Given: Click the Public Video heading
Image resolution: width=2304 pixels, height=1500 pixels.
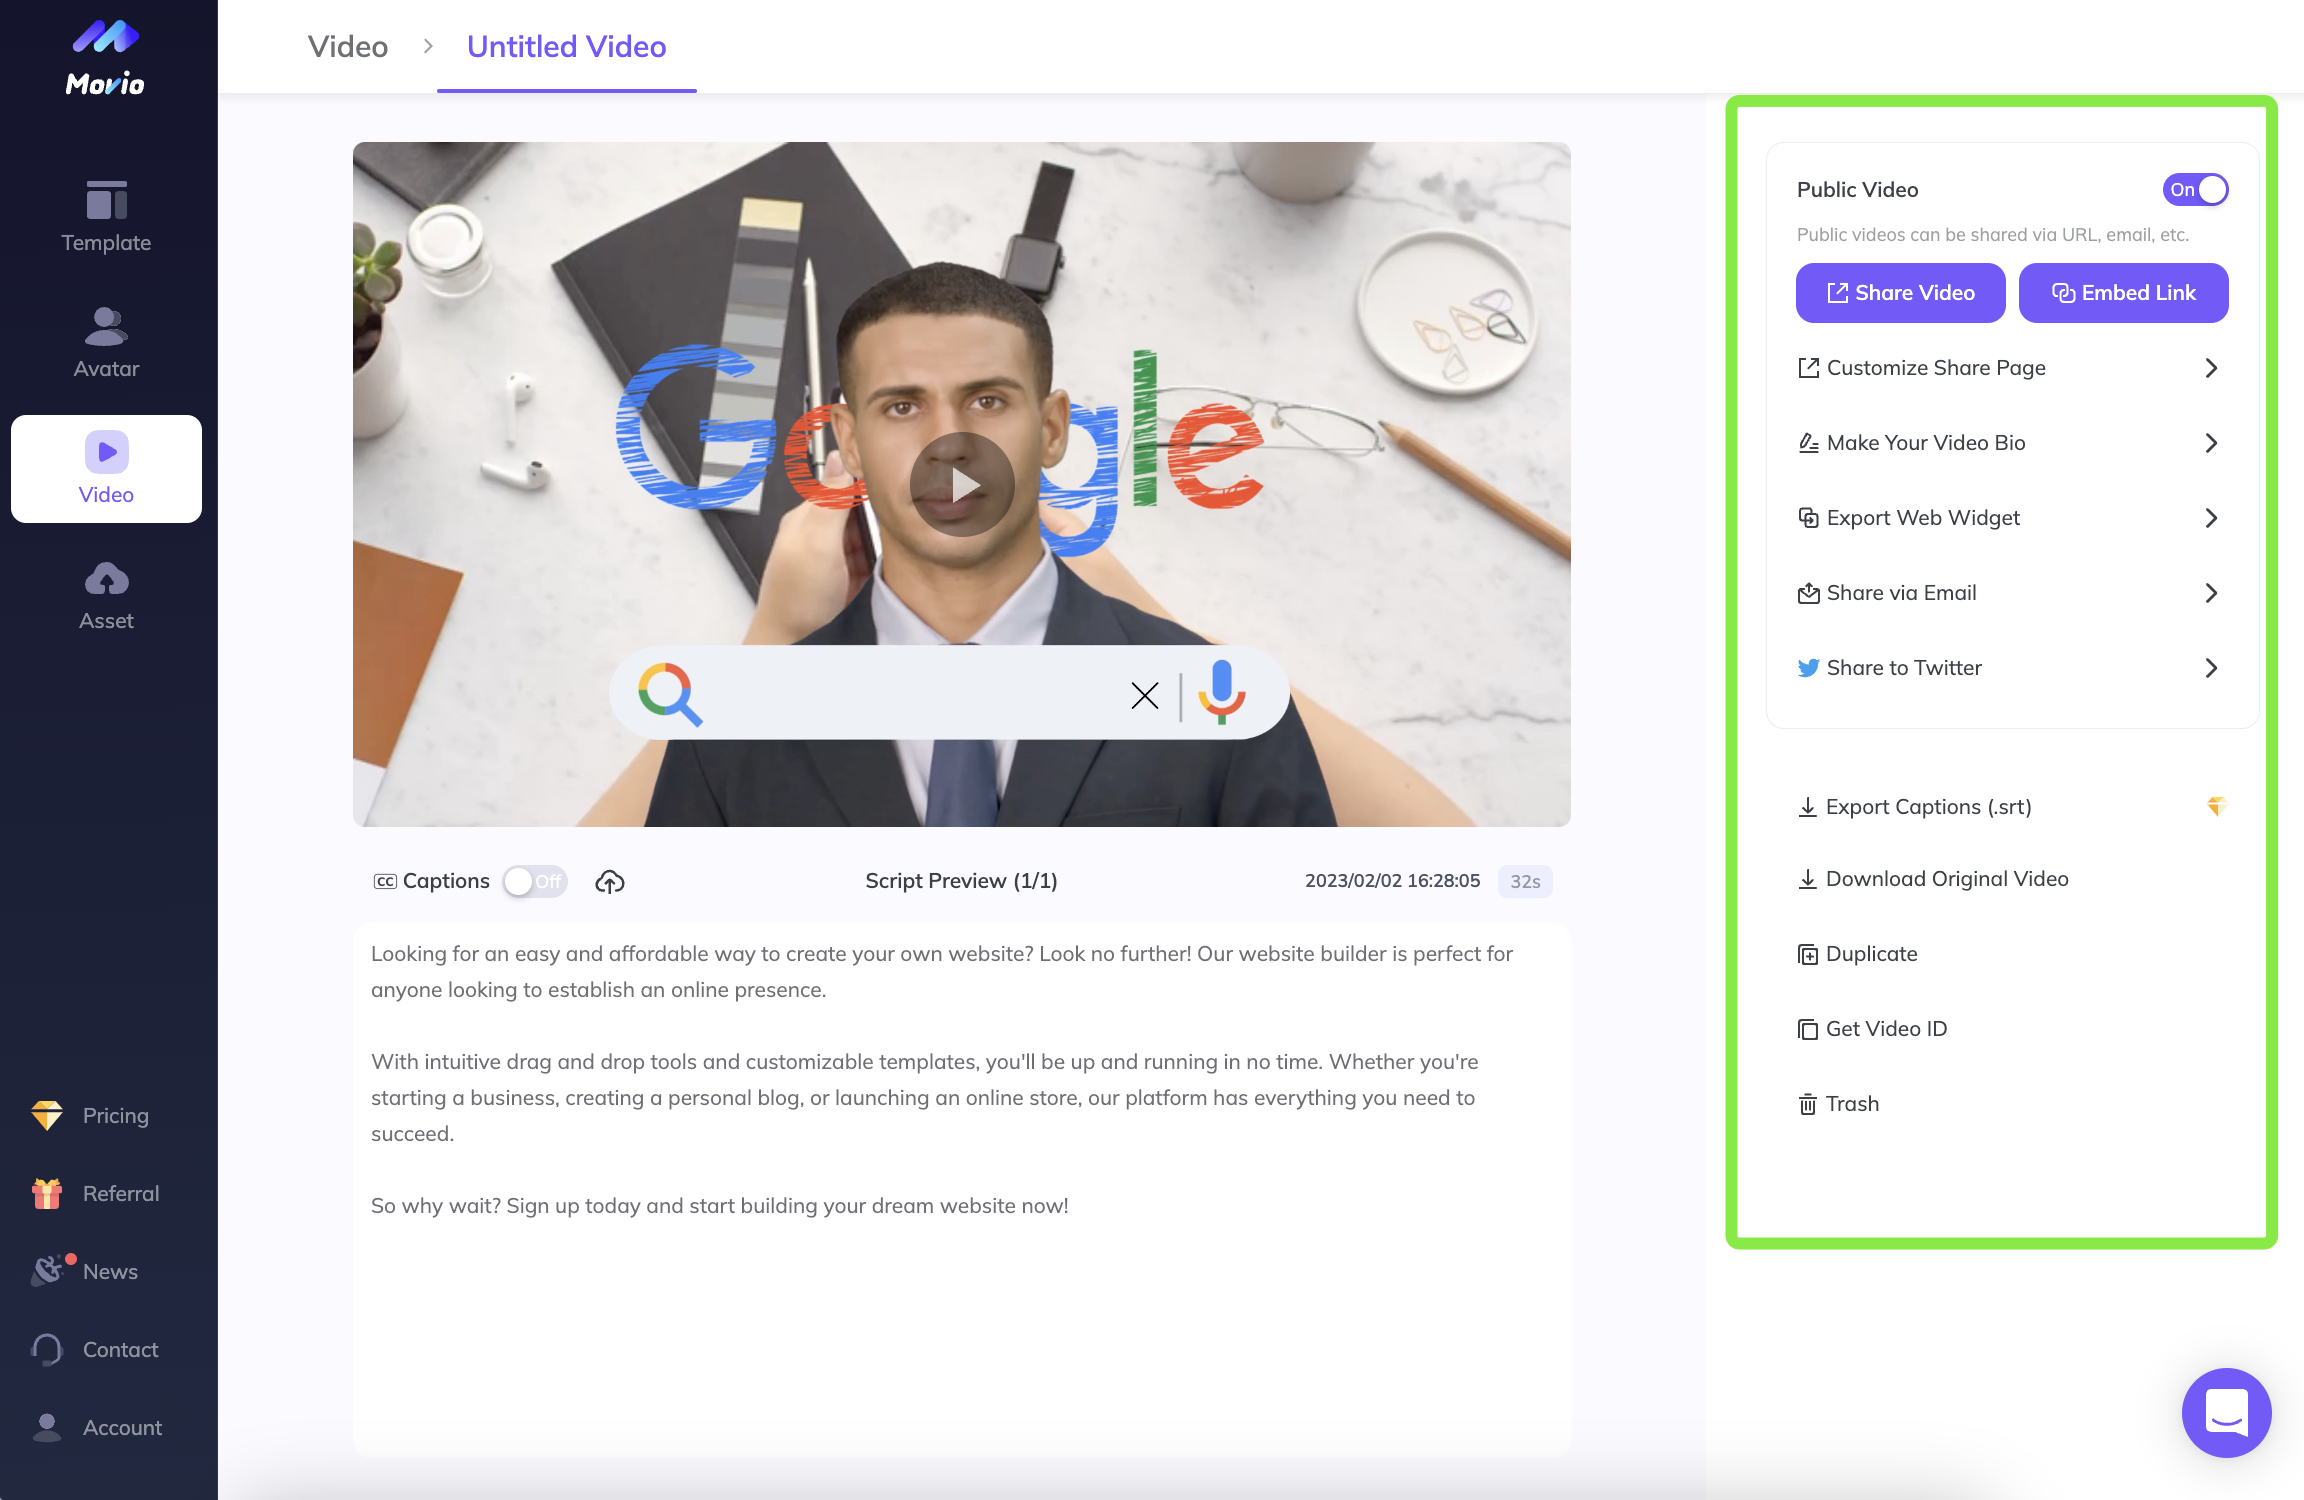Looking at the screenshot, I should [x=1857, y=189].
